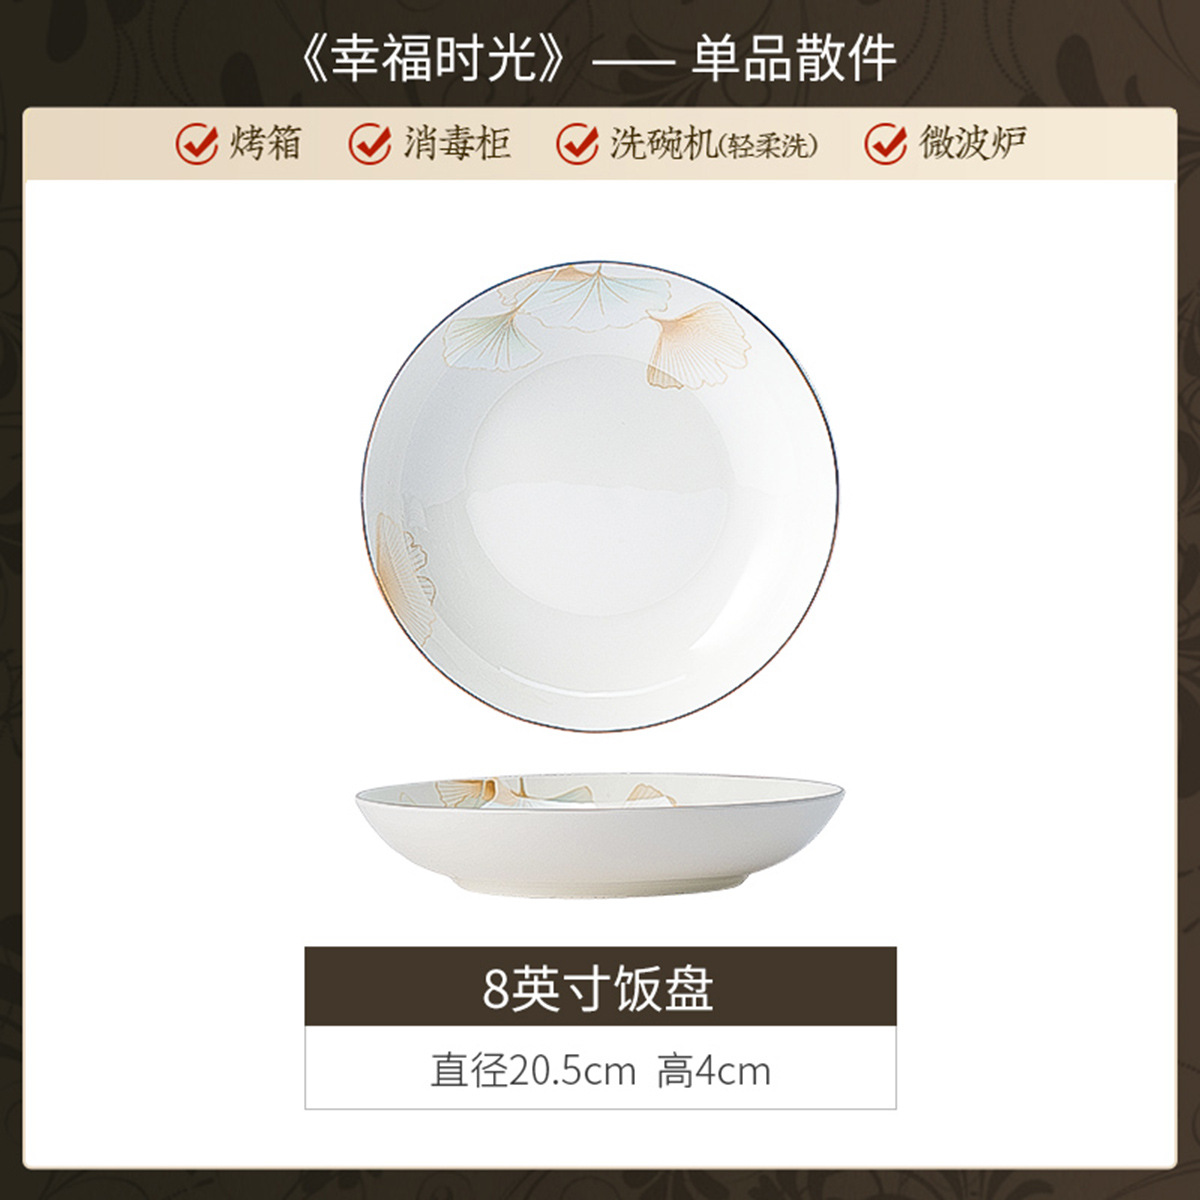Click the red checkmark beside 洗碗机
The width and height of the screenshot is (1200, 1200).
[578, 144]
